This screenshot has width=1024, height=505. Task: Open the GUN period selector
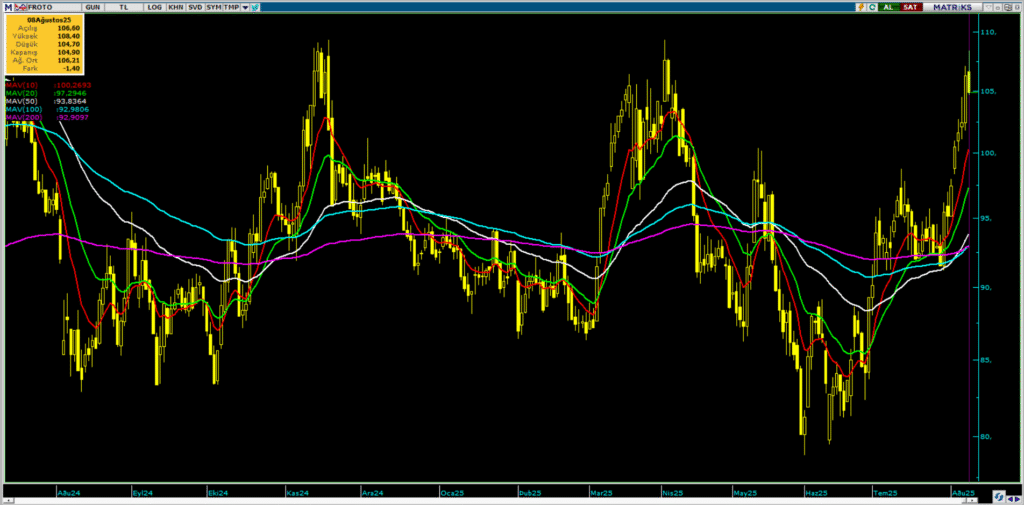tap(93, 7)
